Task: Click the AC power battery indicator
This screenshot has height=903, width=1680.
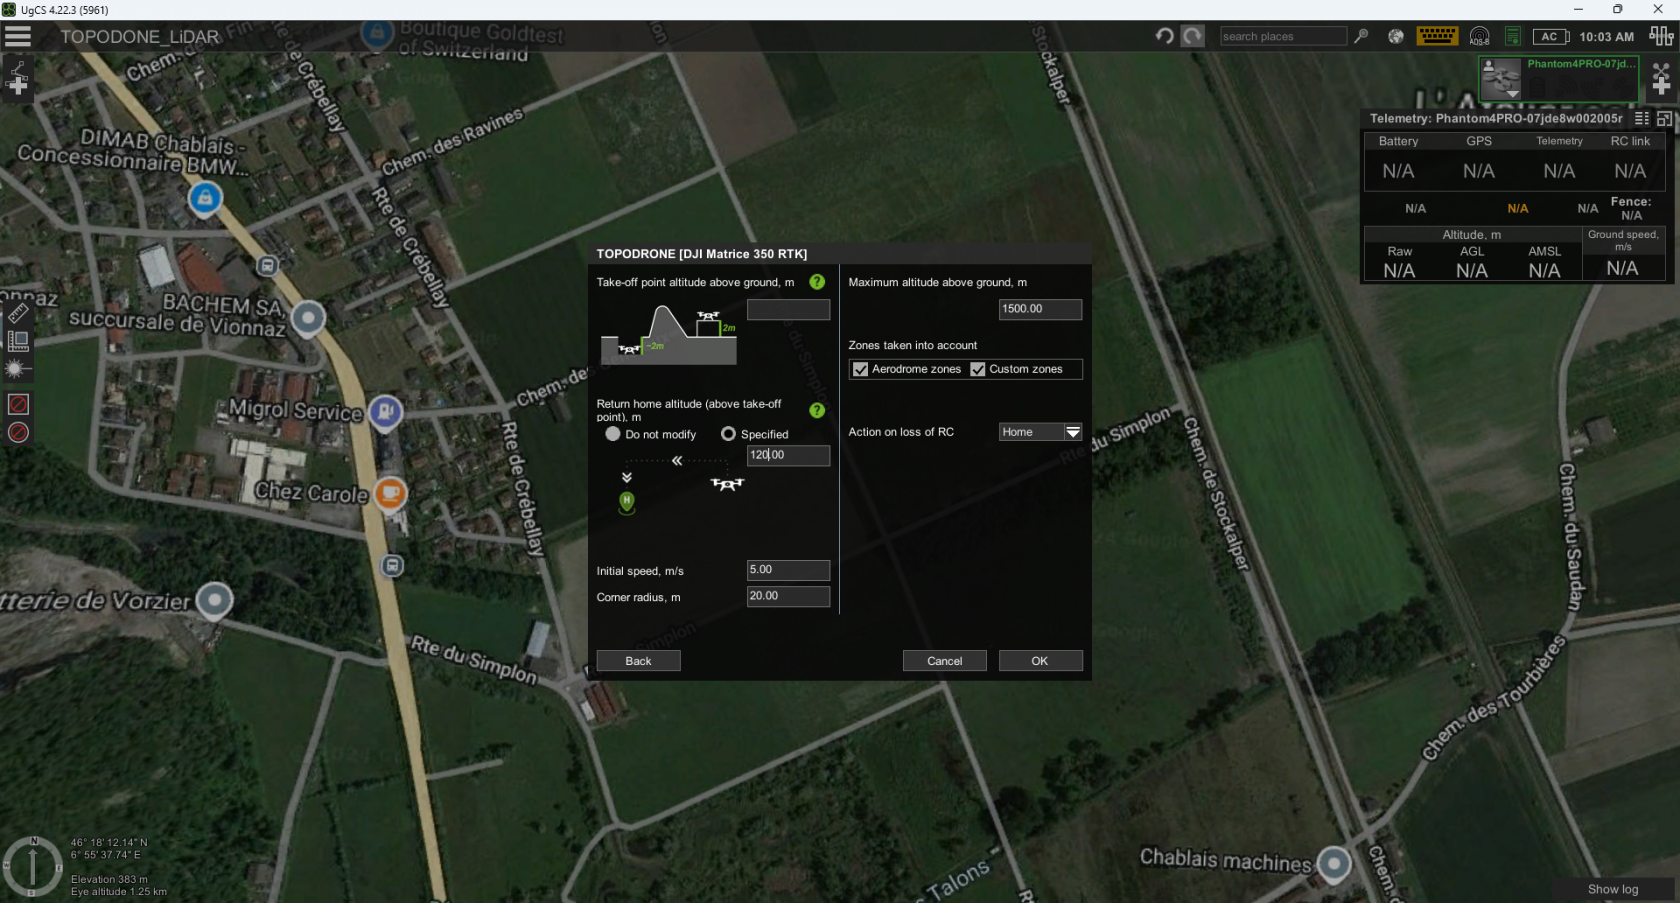Action: [1551, 36]
